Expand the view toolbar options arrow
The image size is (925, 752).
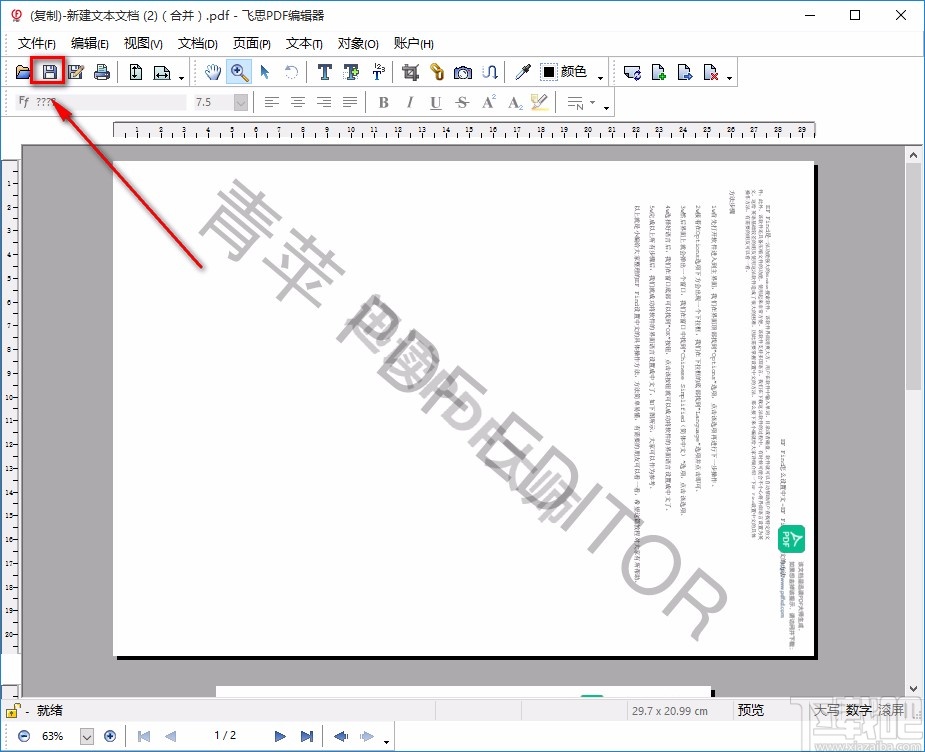tap(182, 78)
